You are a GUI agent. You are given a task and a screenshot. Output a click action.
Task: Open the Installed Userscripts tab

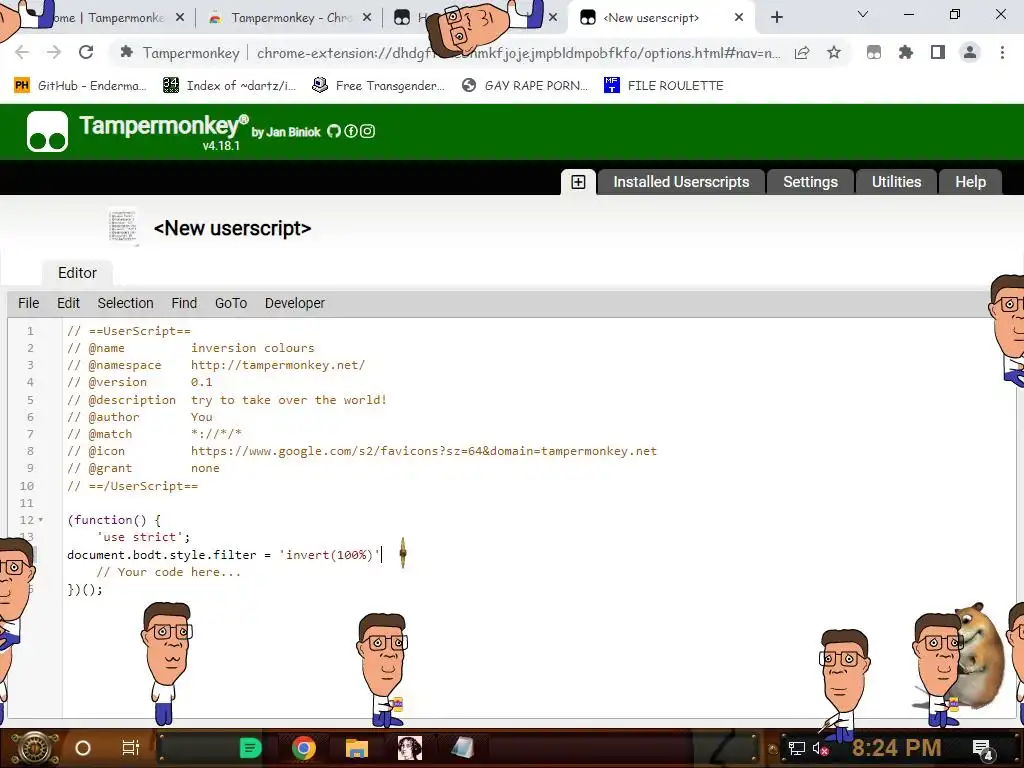(680, 182)
